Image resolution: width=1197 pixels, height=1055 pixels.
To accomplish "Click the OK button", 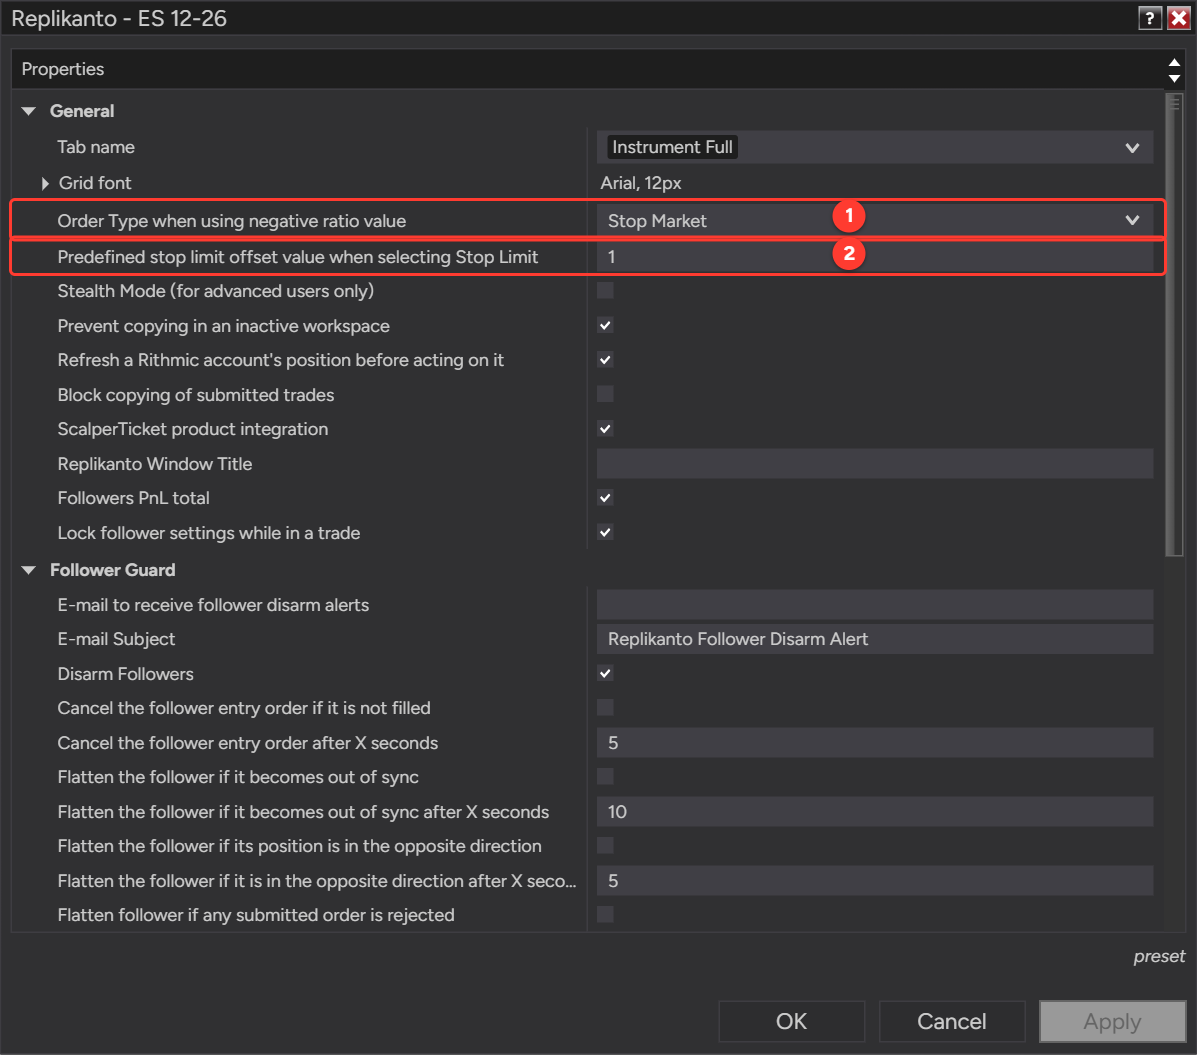I will [792, 1021].
